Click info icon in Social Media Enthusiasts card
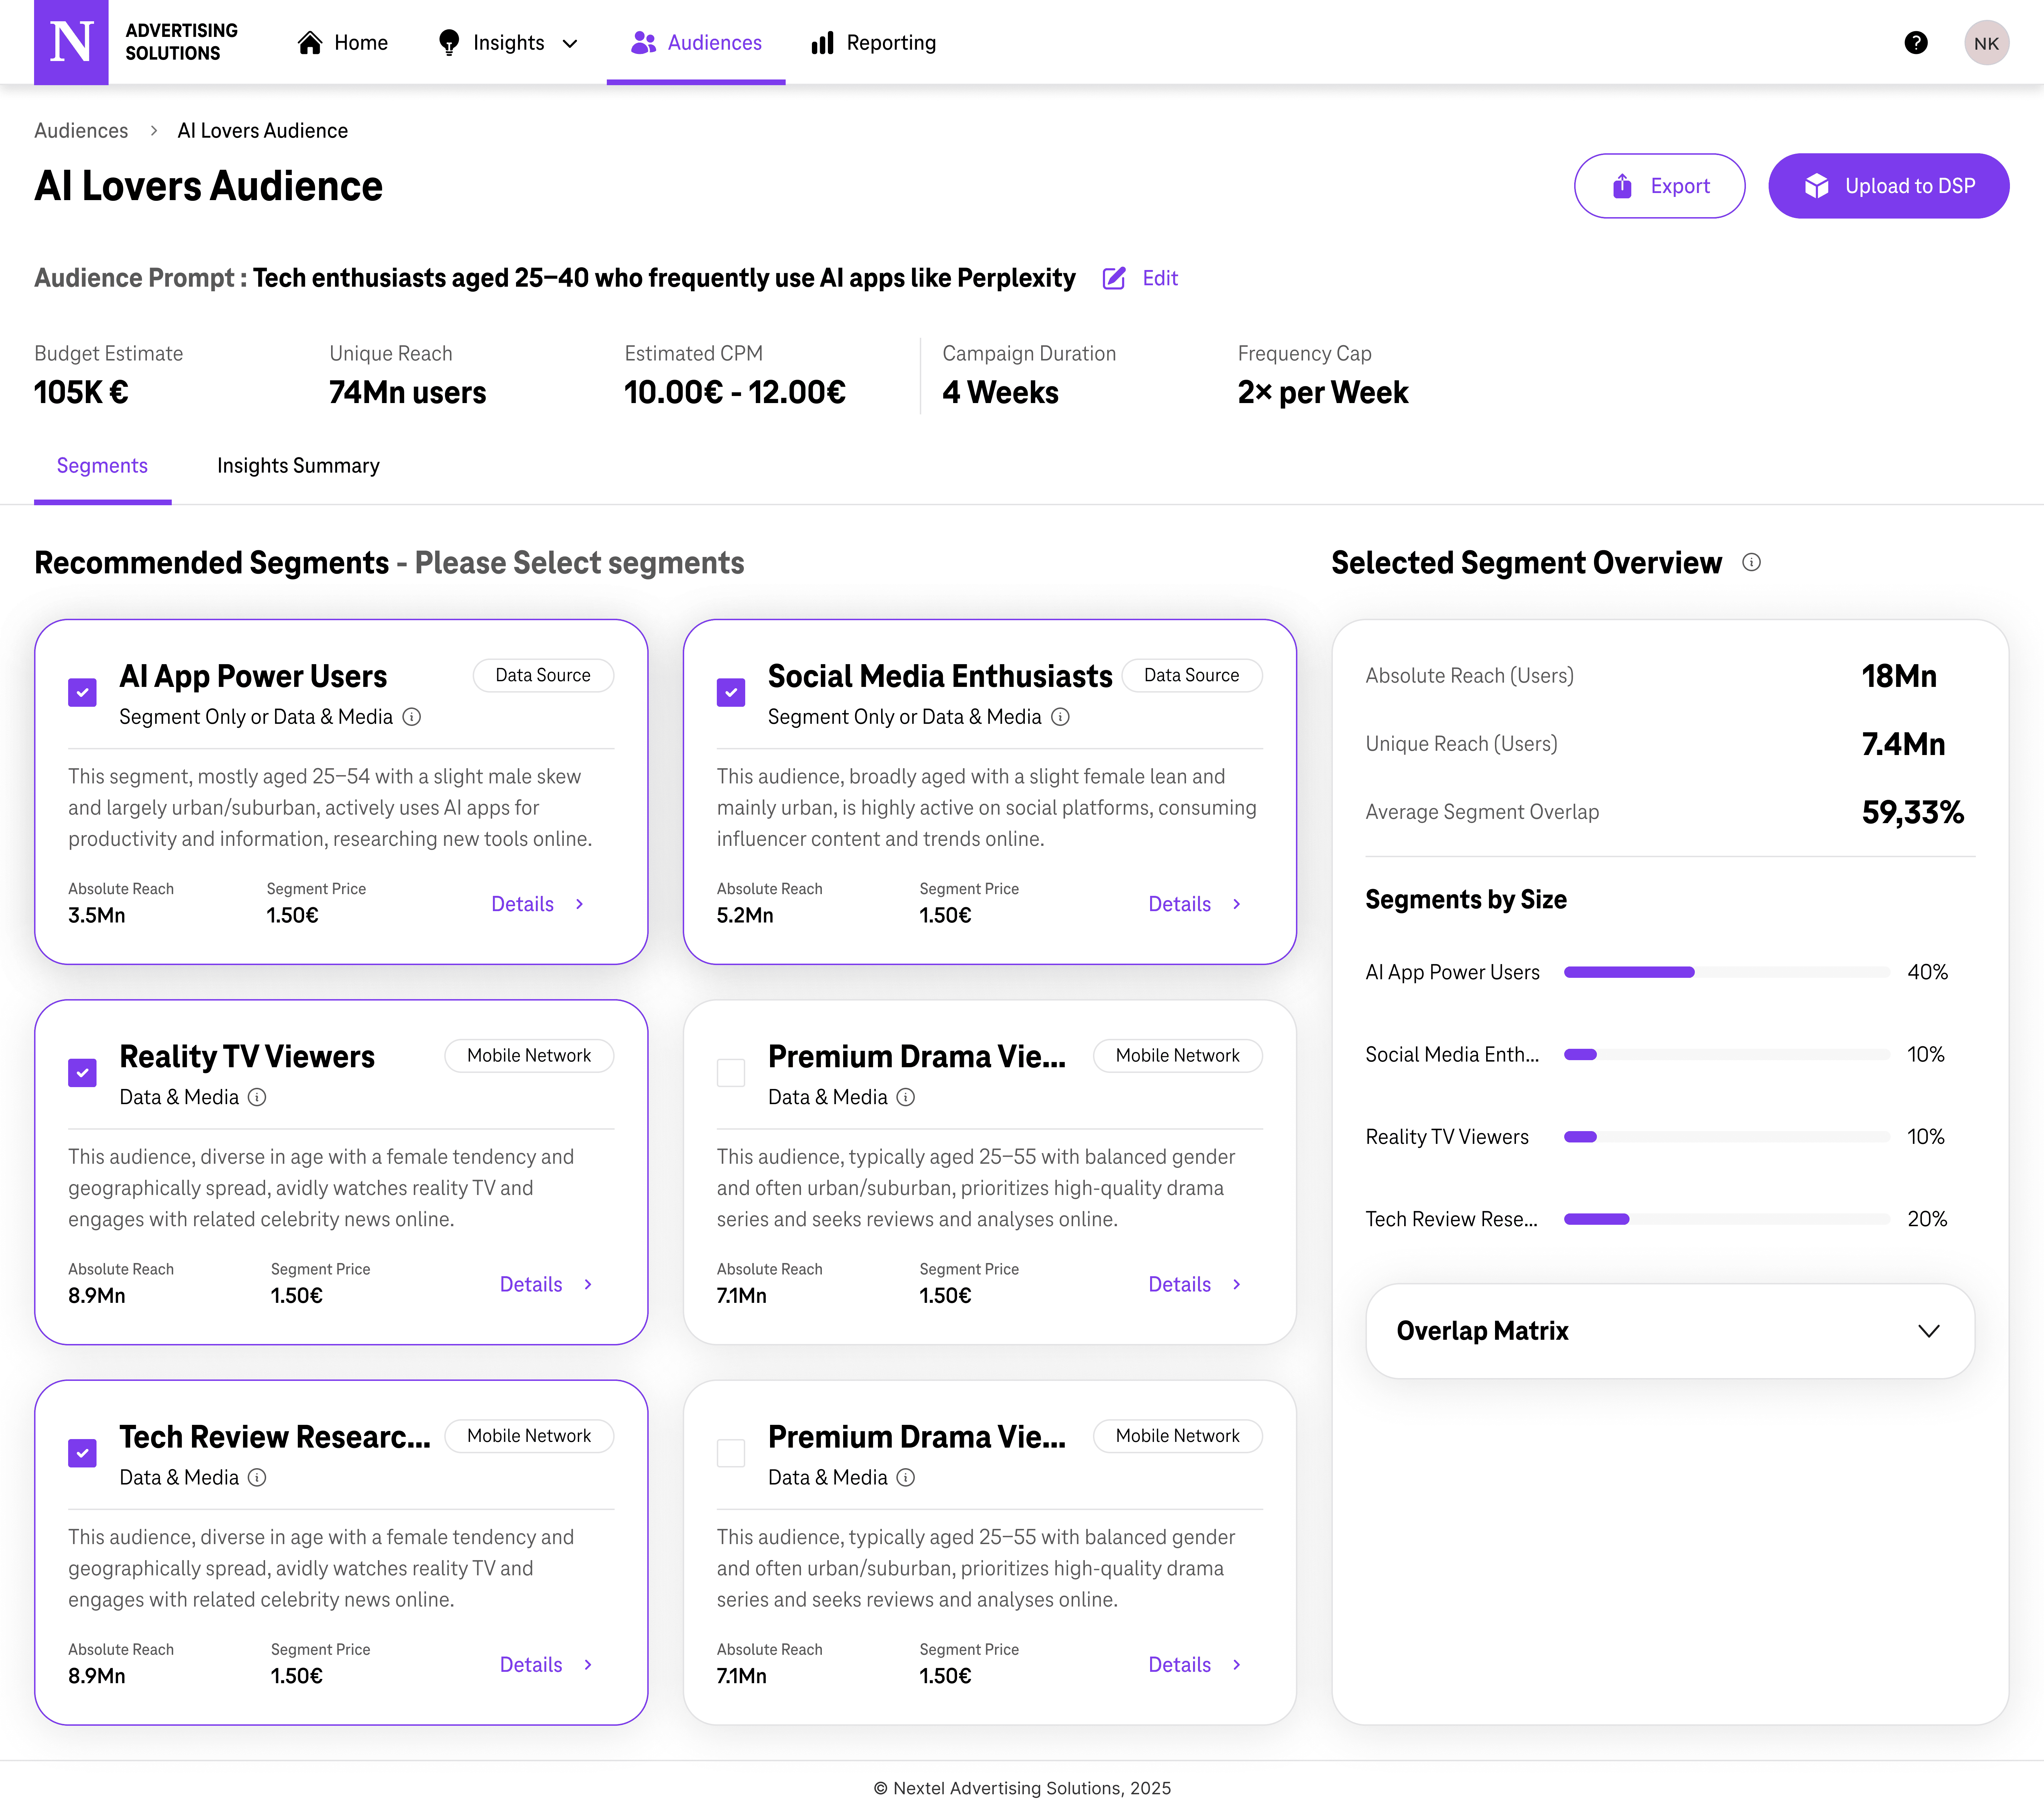The width and height of the screenshot is (2044, 1818). tap(1061, 717)
